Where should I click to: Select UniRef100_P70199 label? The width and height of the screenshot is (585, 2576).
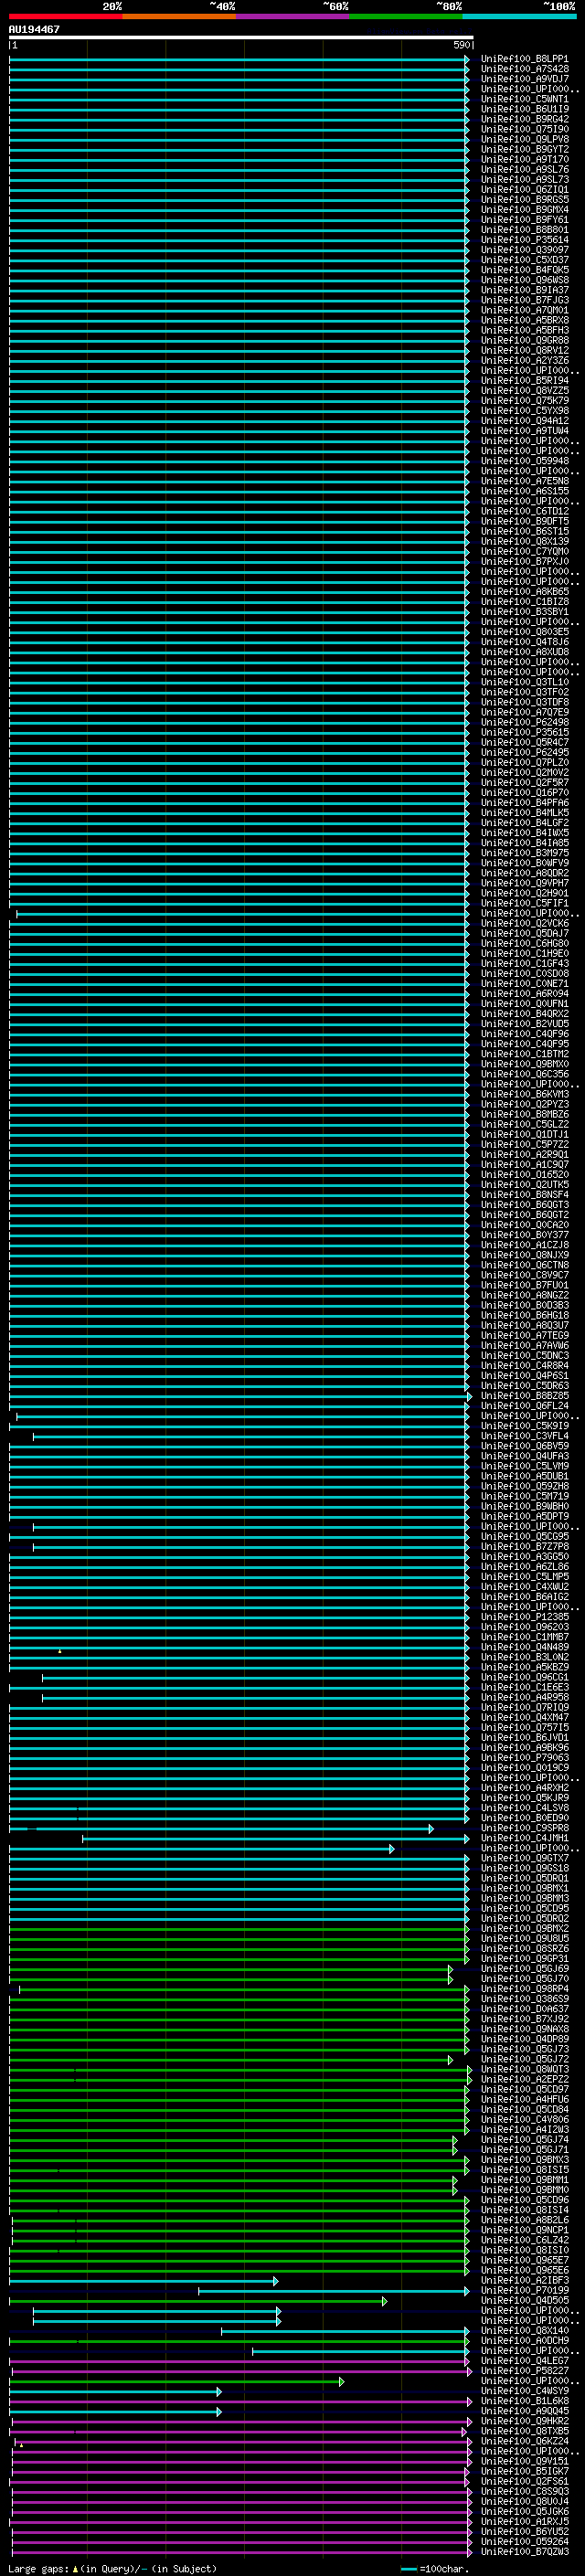[x=524, y=2291]
